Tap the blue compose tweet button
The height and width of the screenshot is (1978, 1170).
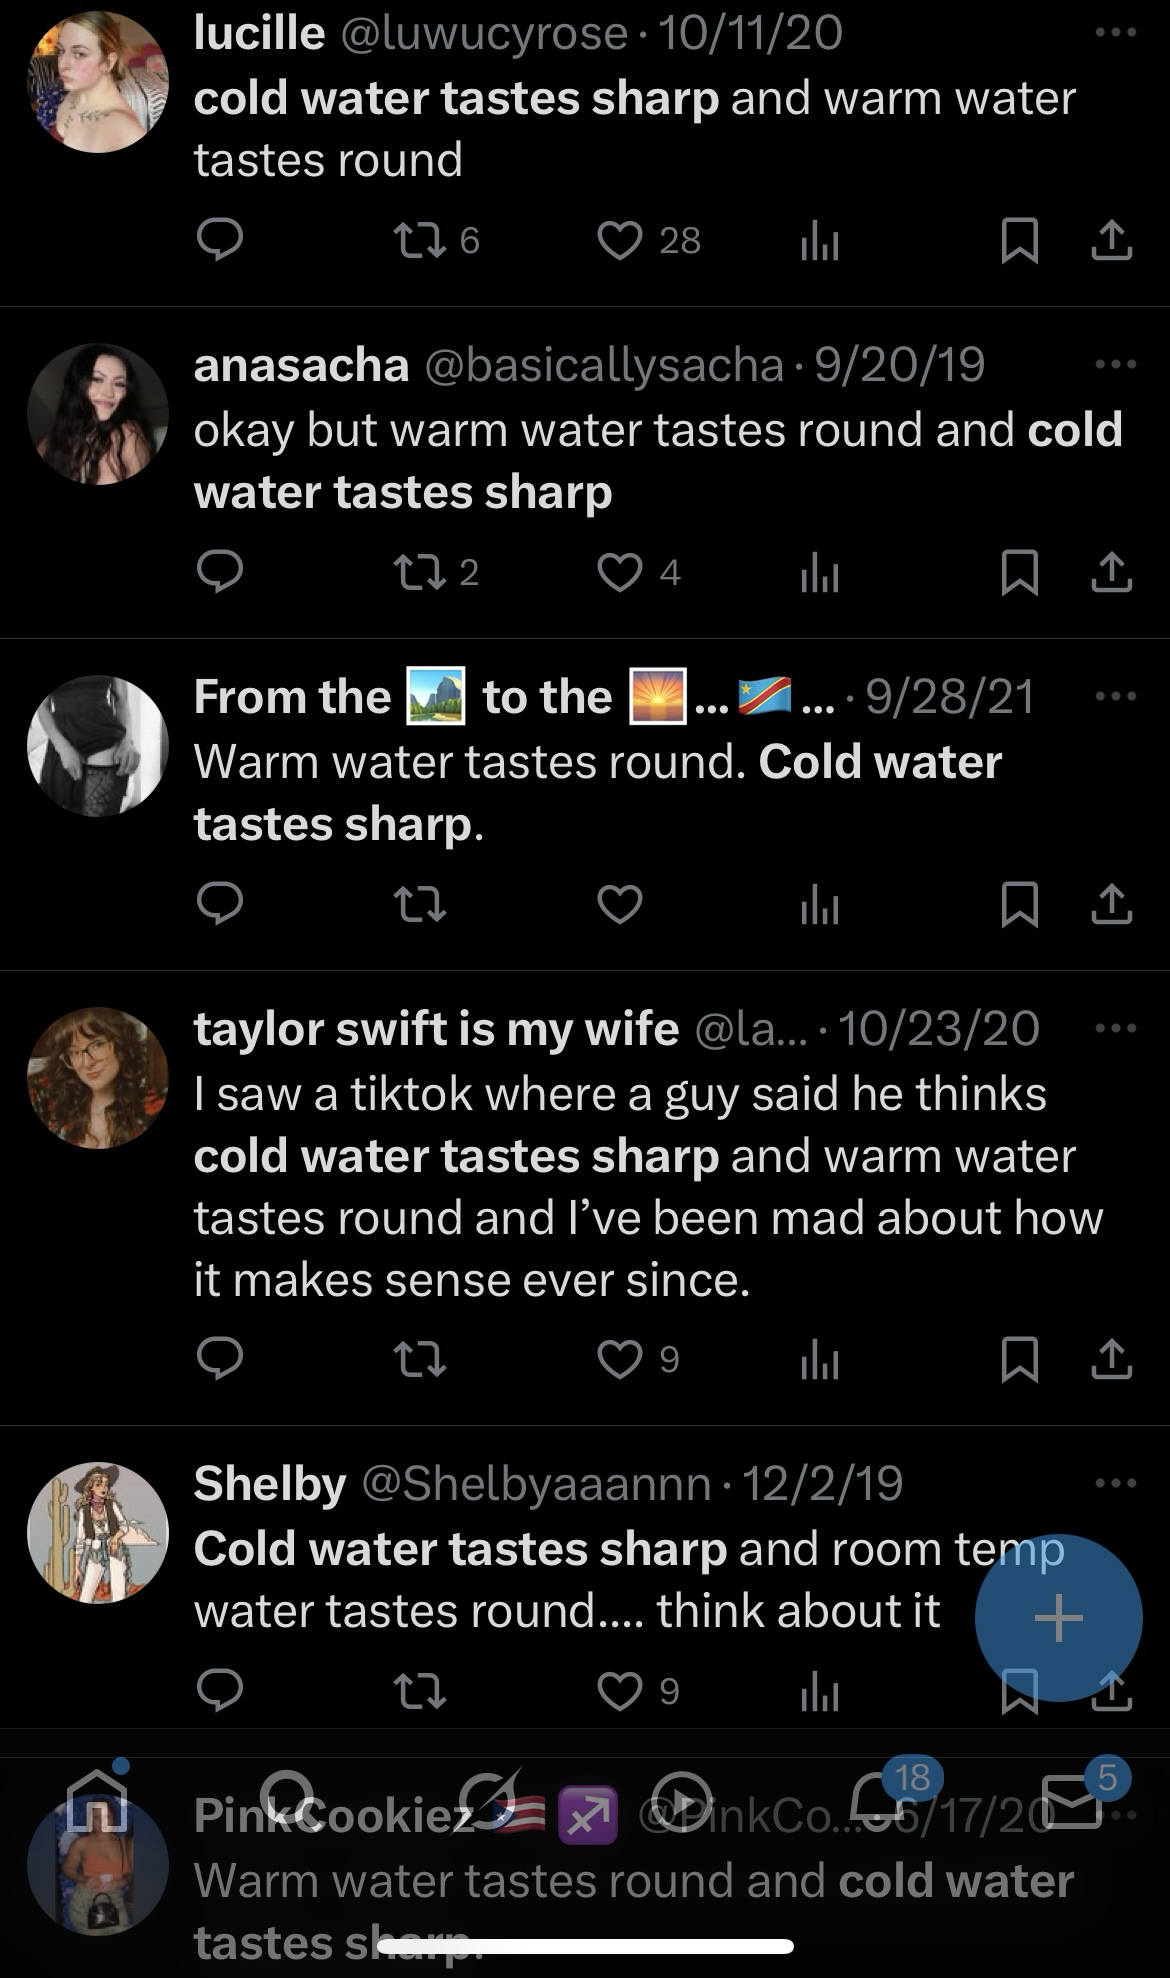coord(1058,1617)
